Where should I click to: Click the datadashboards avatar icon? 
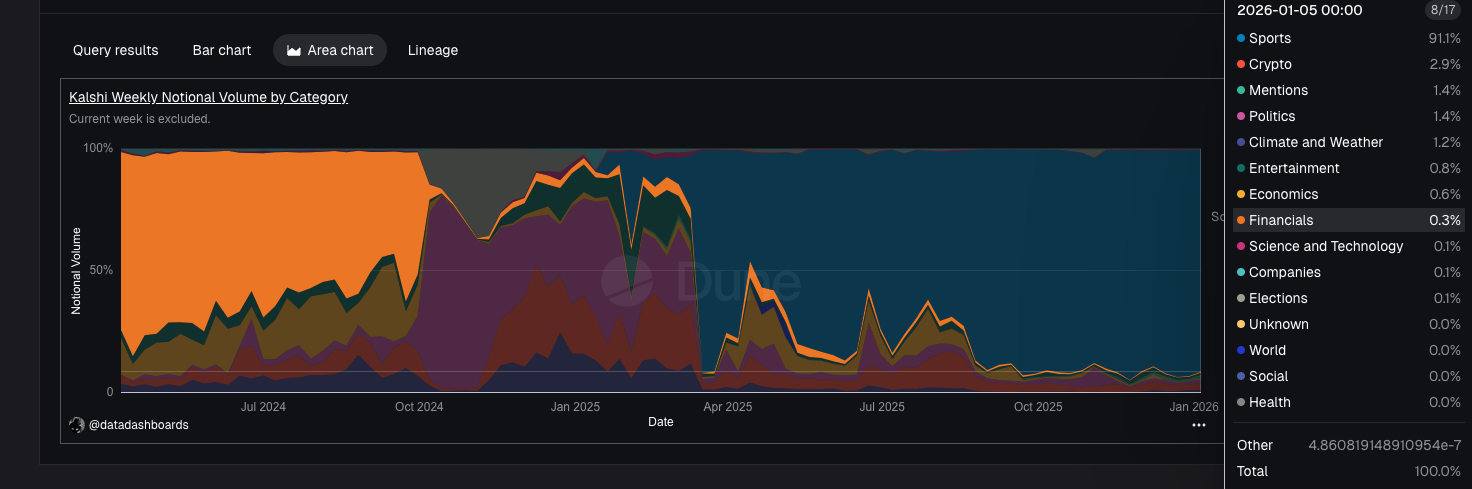[x=76, y=425]
